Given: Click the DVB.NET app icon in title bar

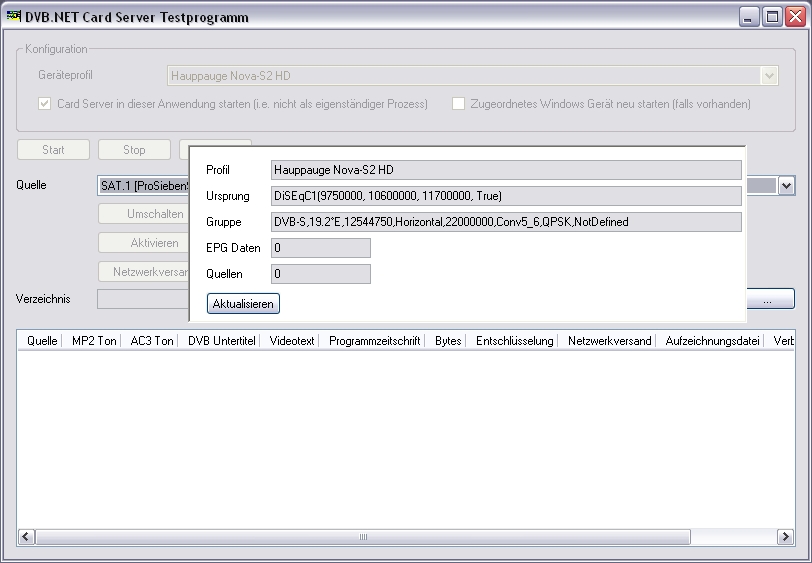Looking at the screenshot, I should [x=14, y=17].
